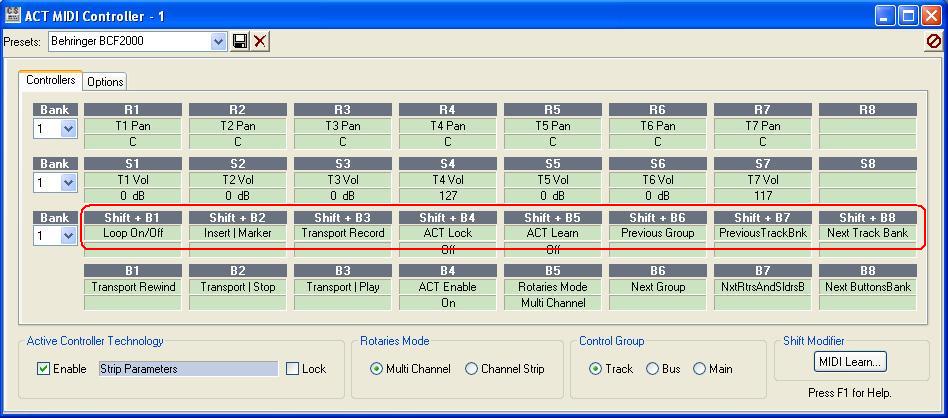The width and height of the screenshot is (948, 418).
Task: Open the Presets dropdown list
Action: 219,41
